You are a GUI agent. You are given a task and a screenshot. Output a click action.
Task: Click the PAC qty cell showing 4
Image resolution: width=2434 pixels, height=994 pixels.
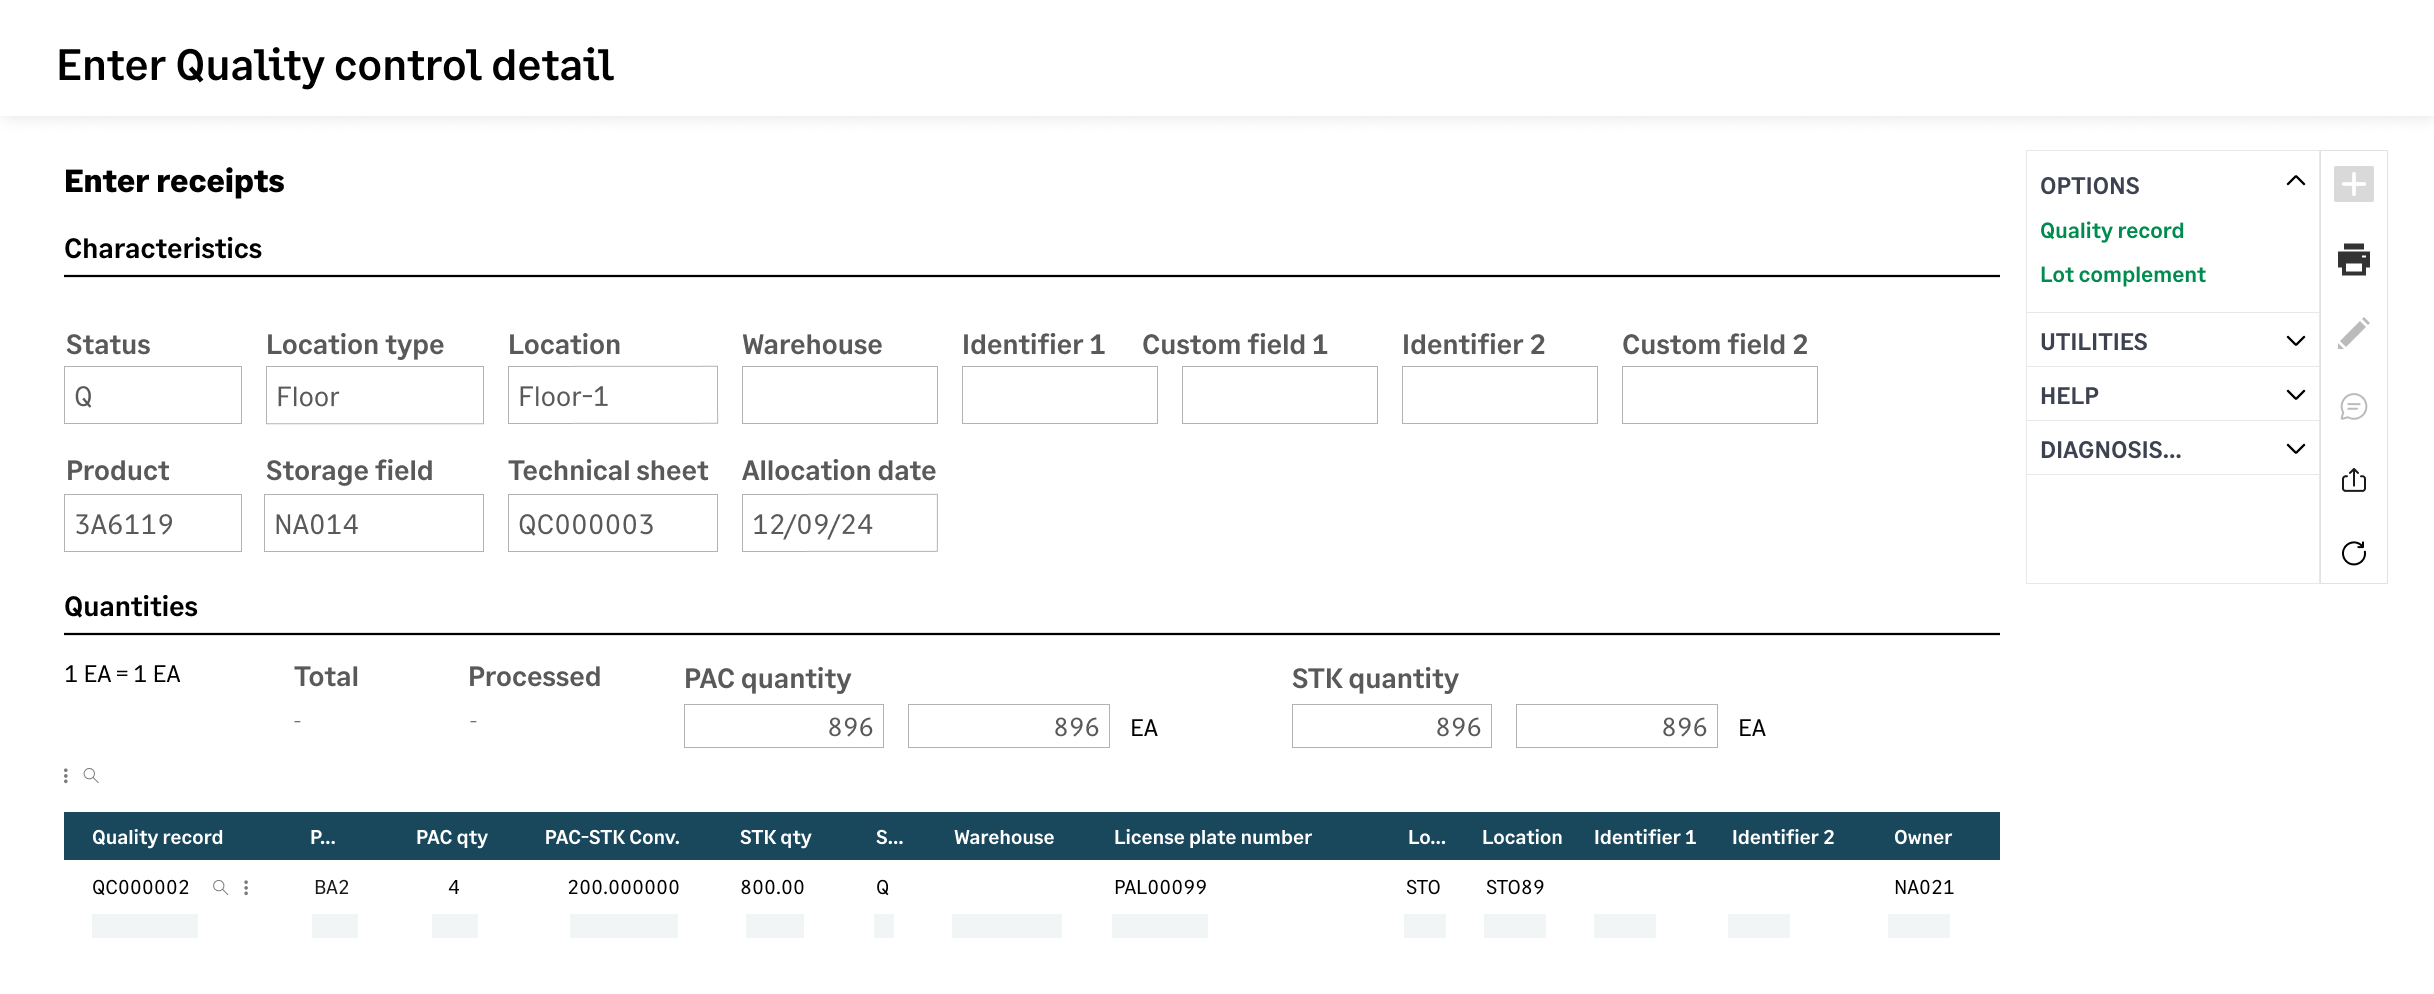[454, 887]
